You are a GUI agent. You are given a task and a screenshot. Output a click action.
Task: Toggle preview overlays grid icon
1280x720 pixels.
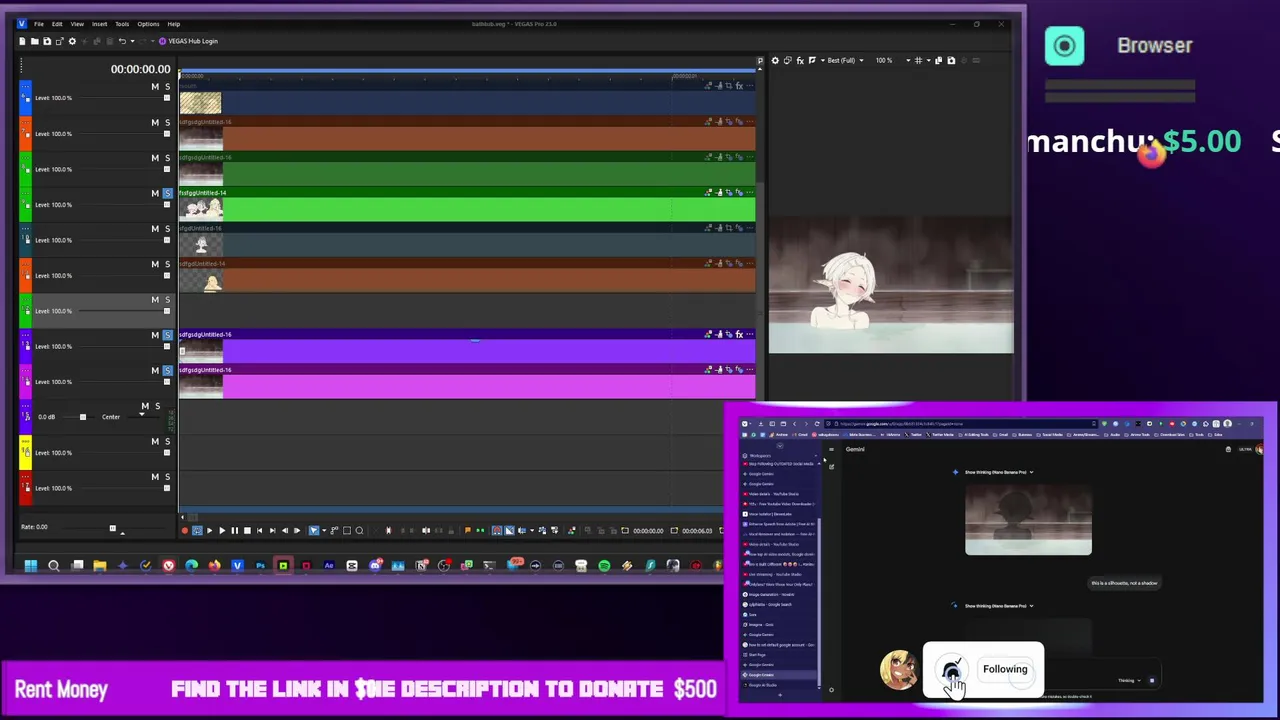918,61
